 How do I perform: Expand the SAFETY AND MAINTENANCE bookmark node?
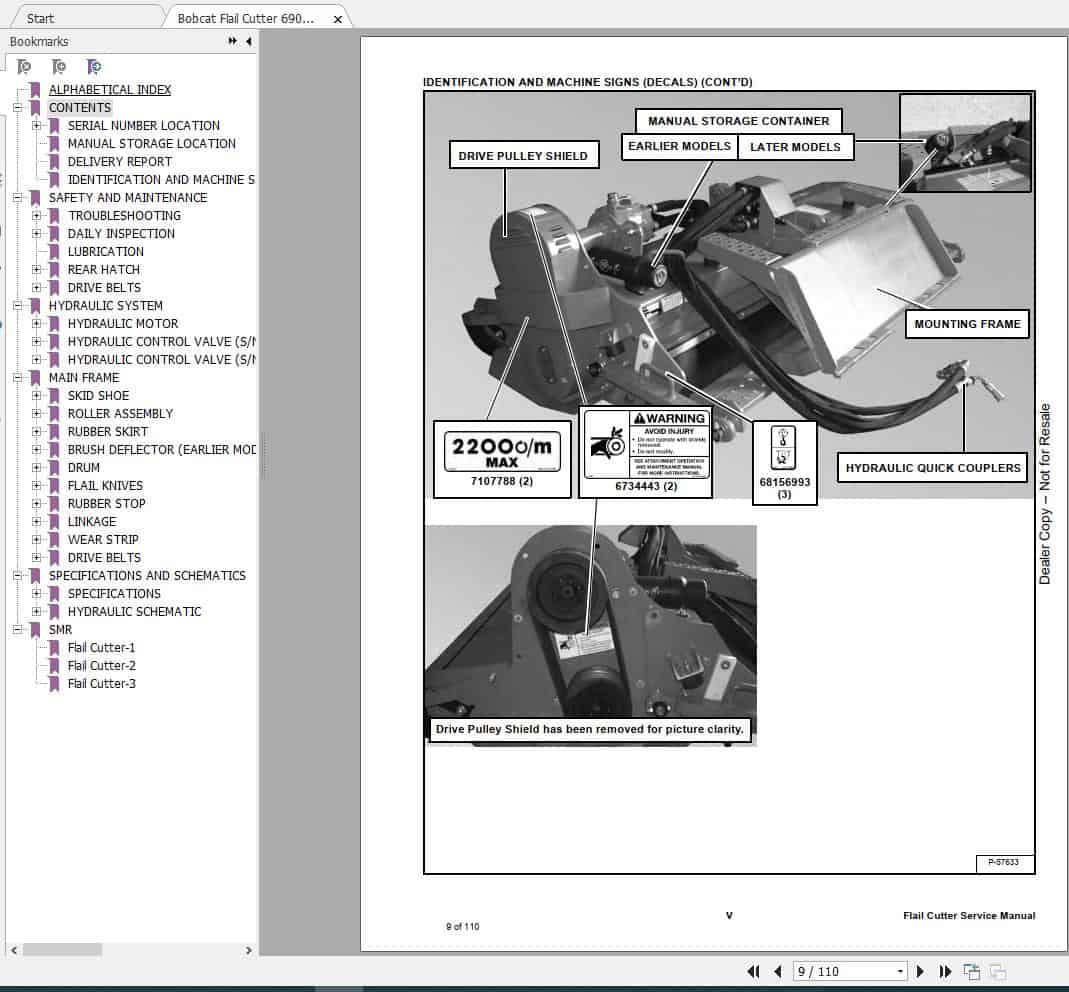20,197
